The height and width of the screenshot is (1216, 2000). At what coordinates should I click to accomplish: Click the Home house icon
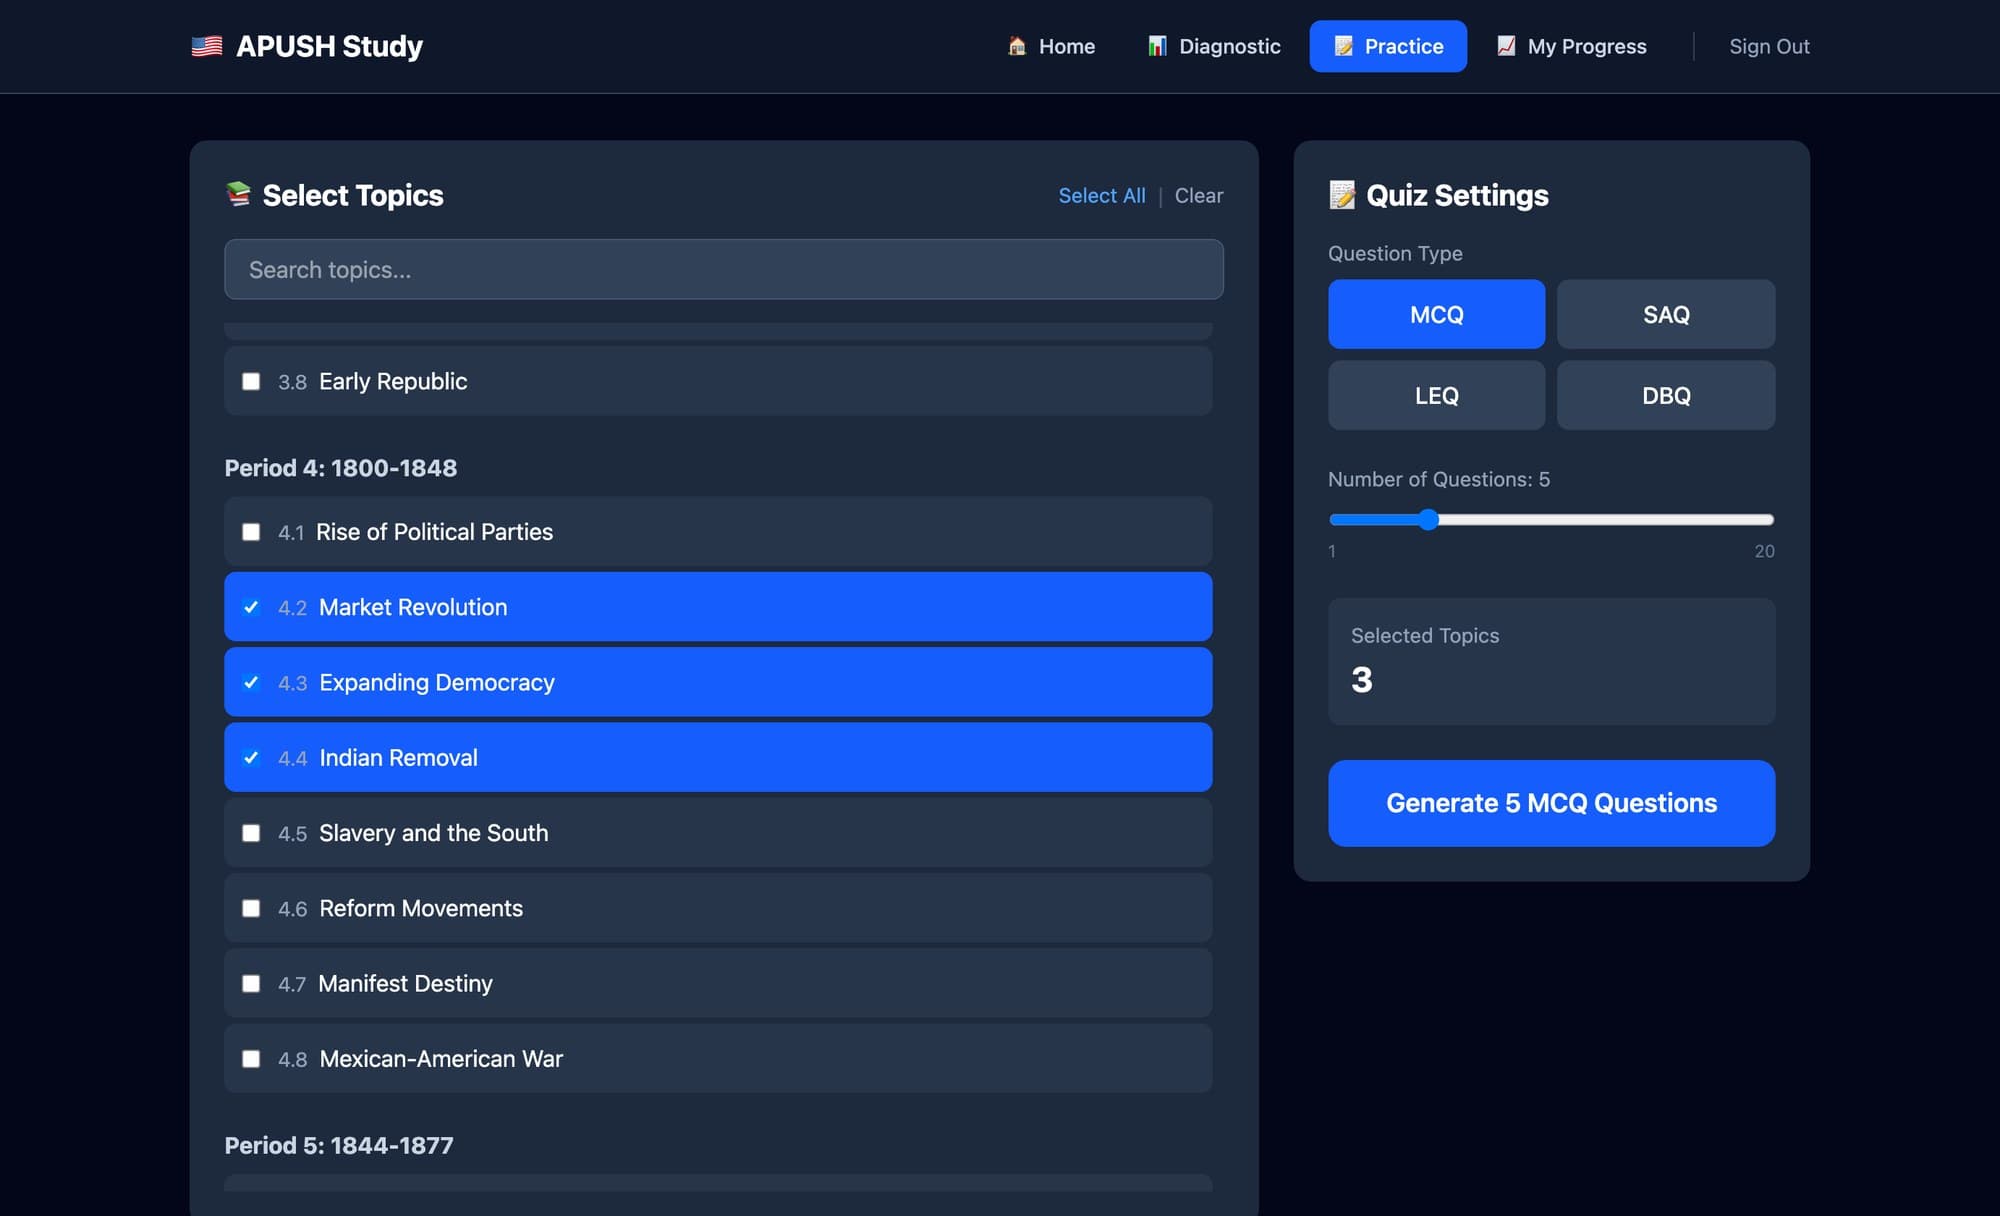[x=1017, y=46]
